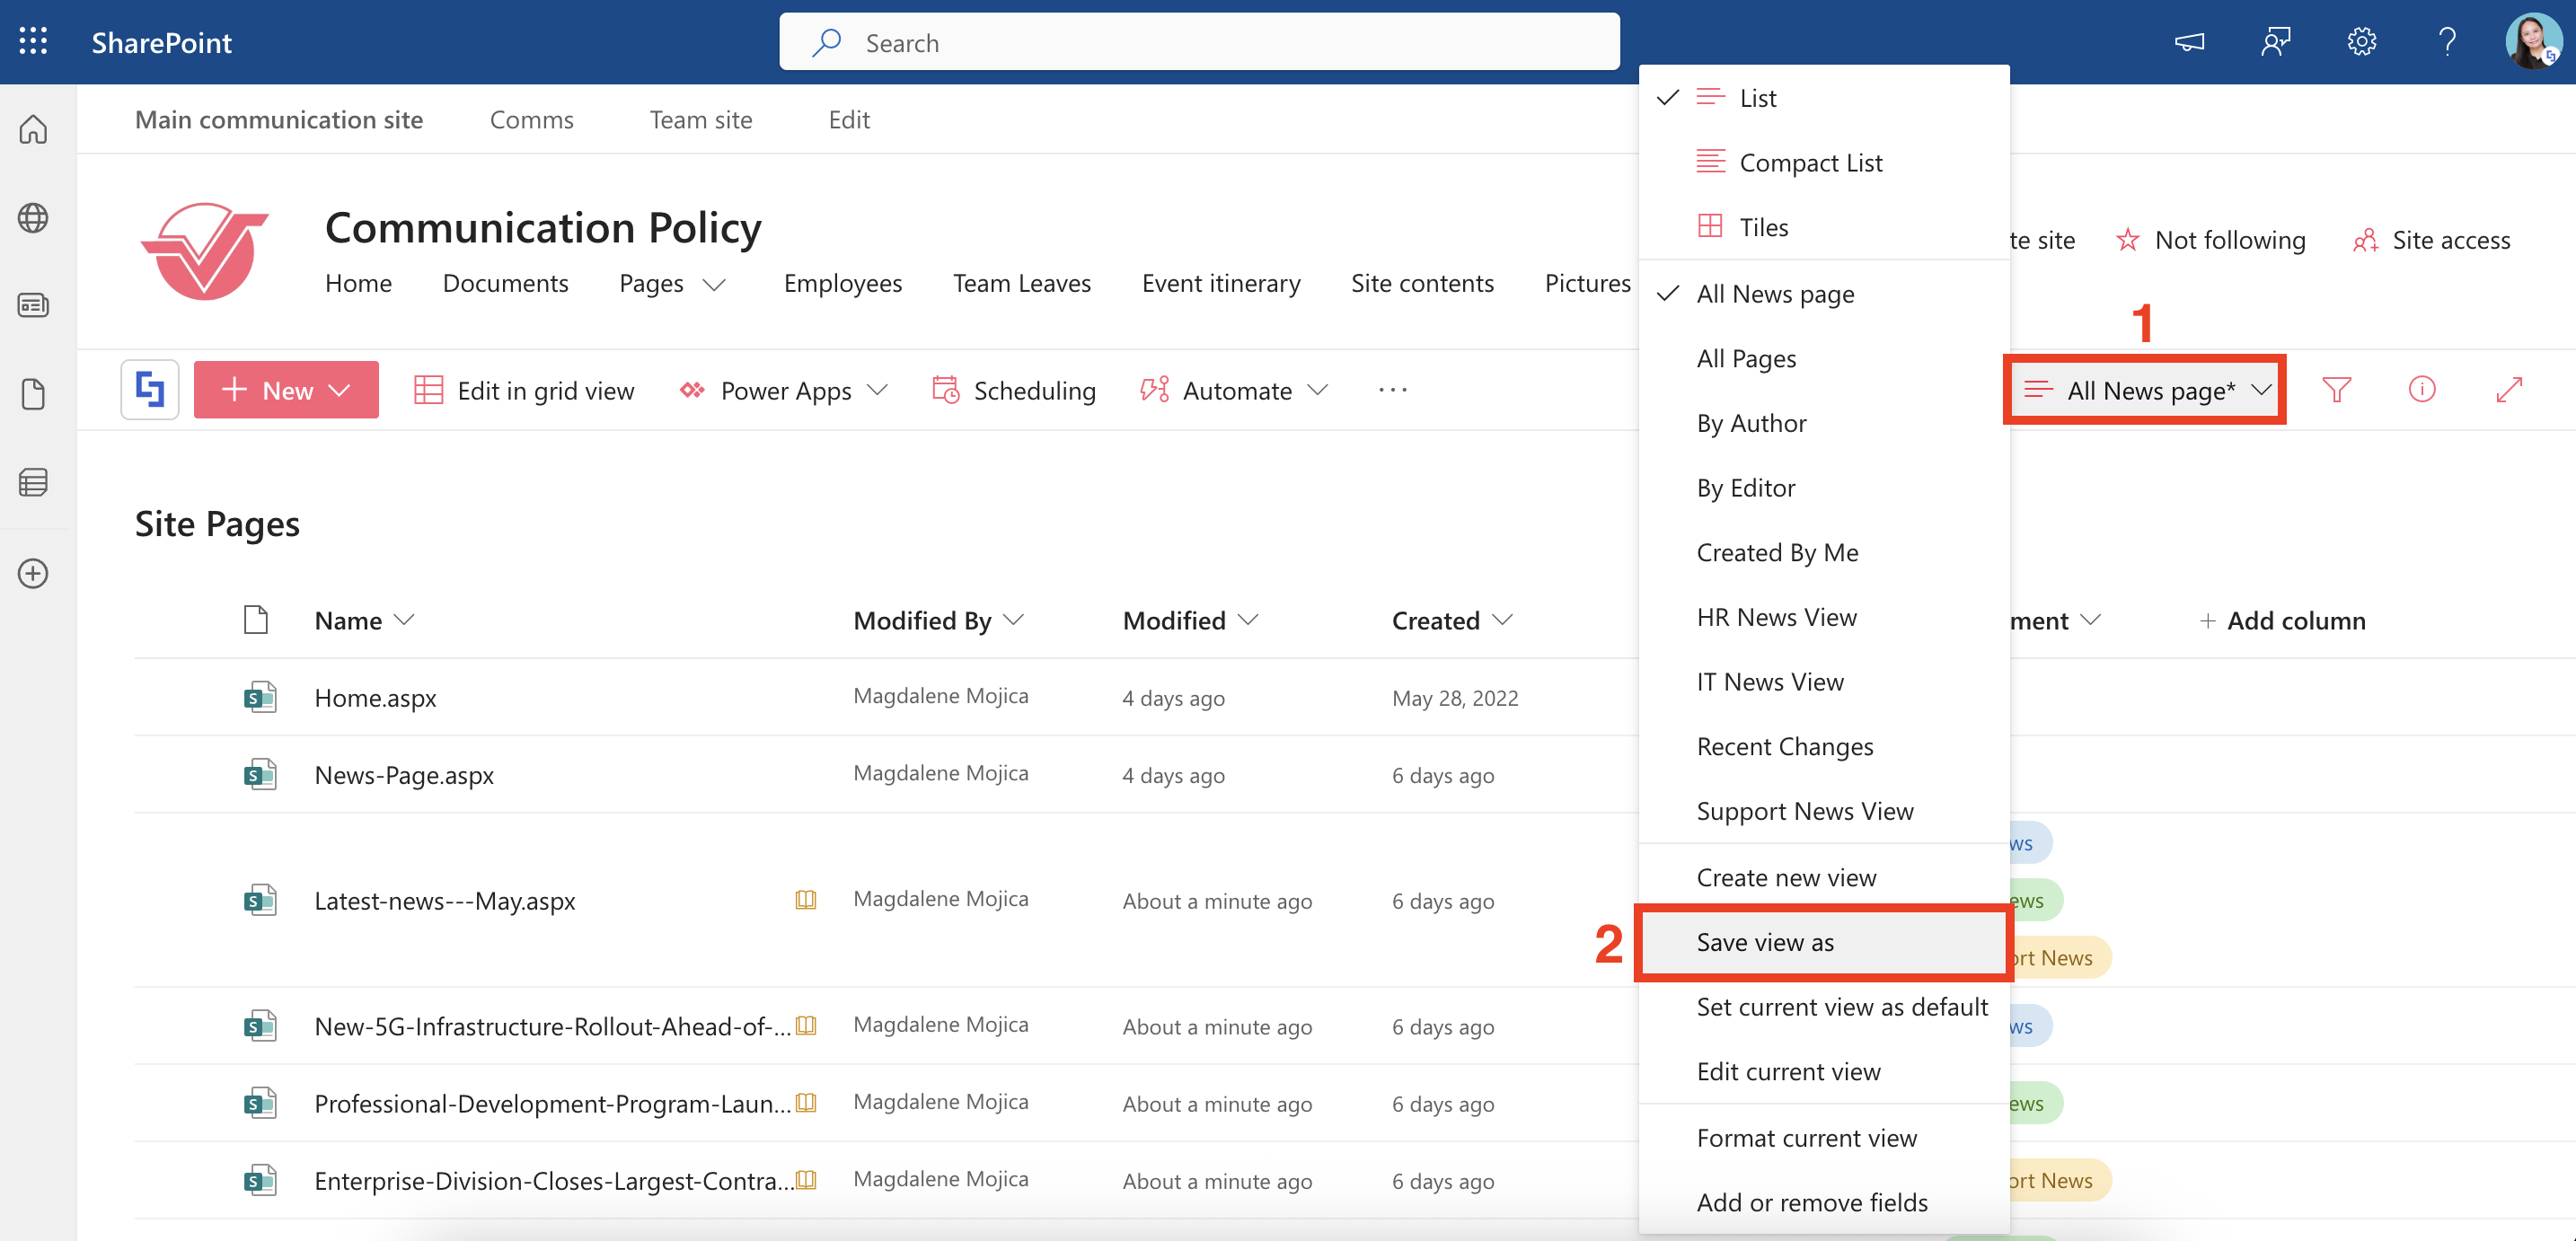Open the app launcher waffle icon
The width and height of the screenshot is (2576, 1241).
pyautogui.click(x=33, y=41)
